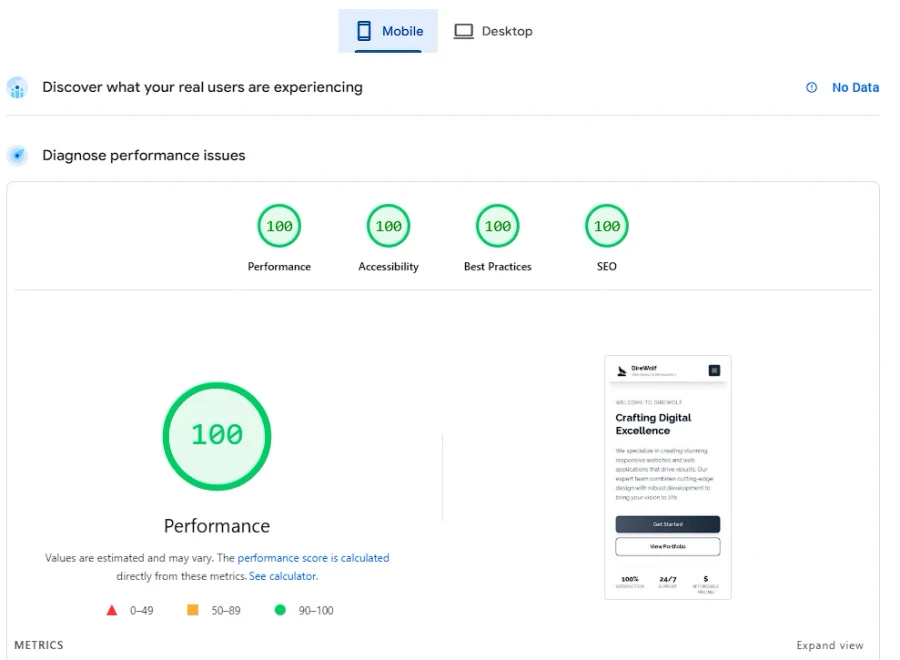Select the Mobile tab
900x660 pixels.
click(x=388, y=31)
